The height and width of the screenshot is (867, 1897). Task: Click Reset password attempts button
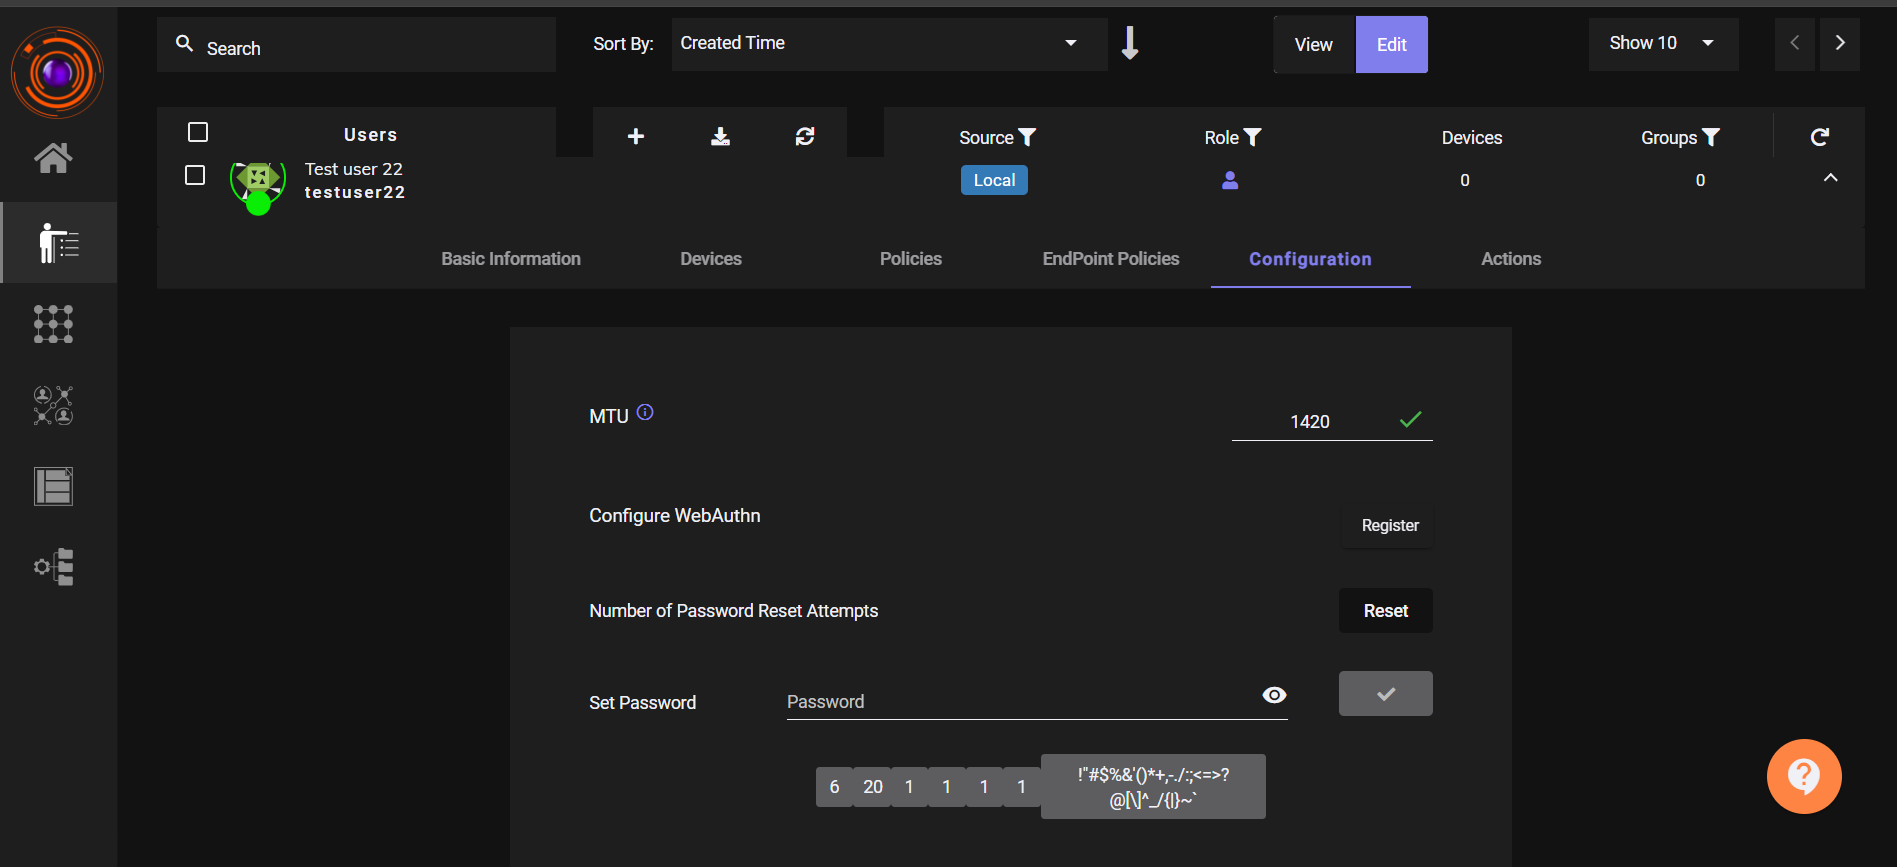tap(1386, 611)
